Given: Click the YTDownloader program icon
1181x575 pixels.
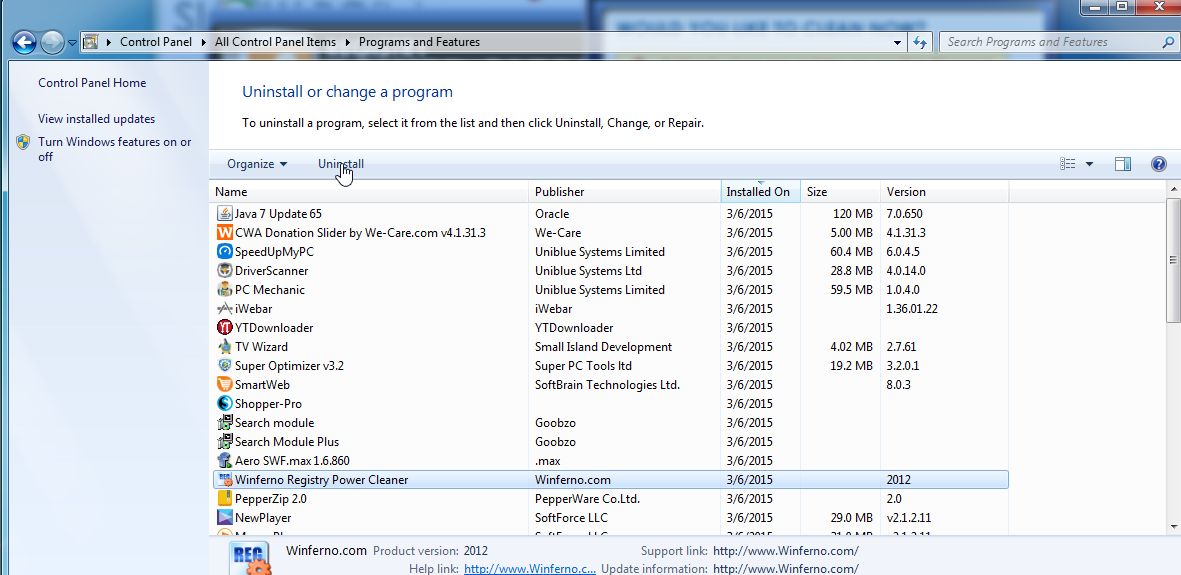Looking at the screenshot, I should (224, 328).
